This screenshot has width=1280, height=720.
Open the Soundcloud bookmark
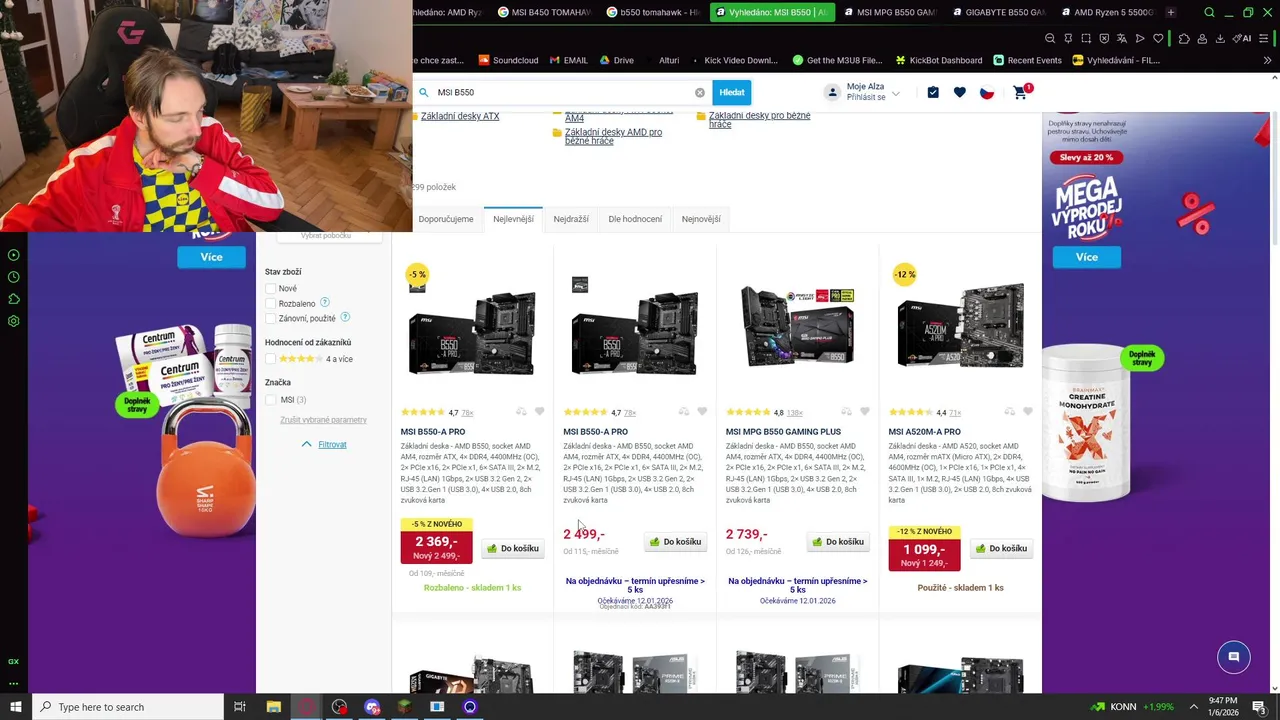pyautogui.click(x=508, y=60)
